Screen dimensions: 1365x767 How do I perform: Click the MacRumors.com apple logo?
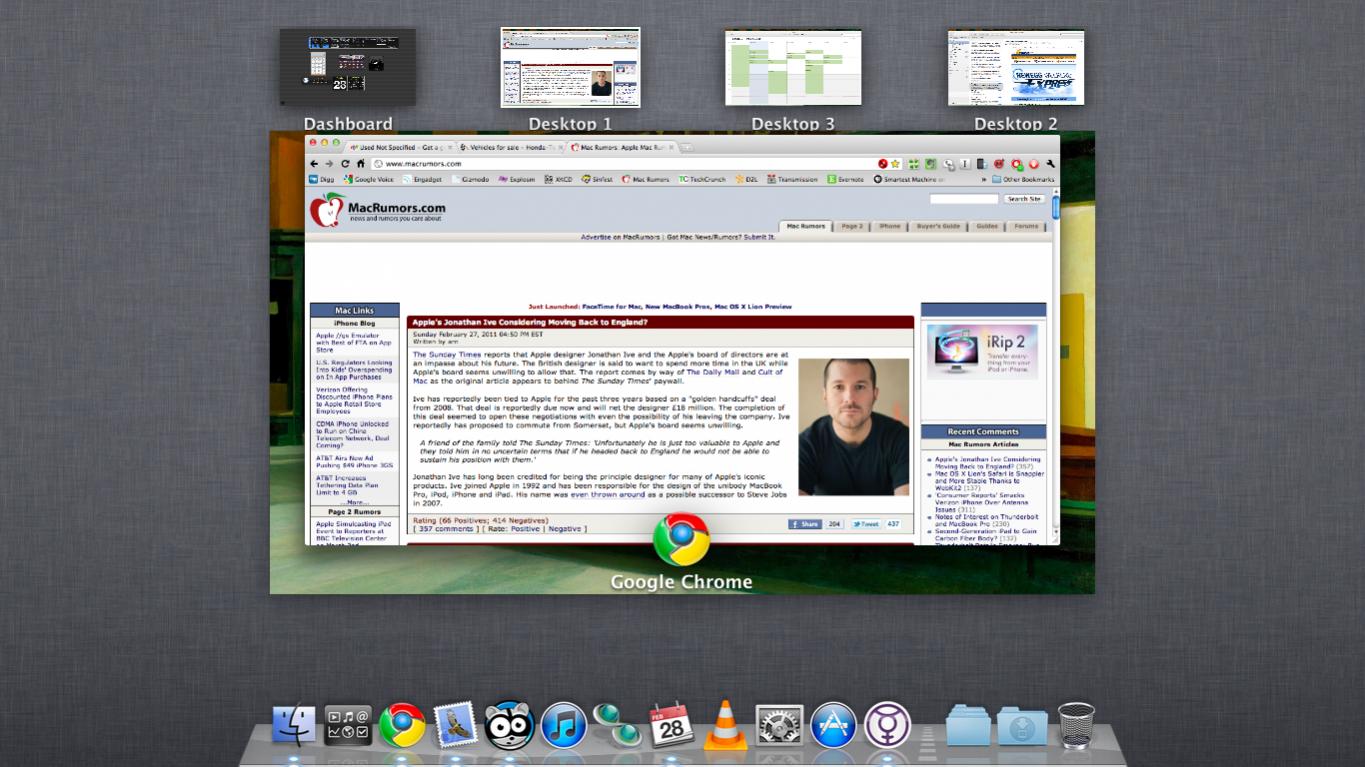tap(326, 210)
